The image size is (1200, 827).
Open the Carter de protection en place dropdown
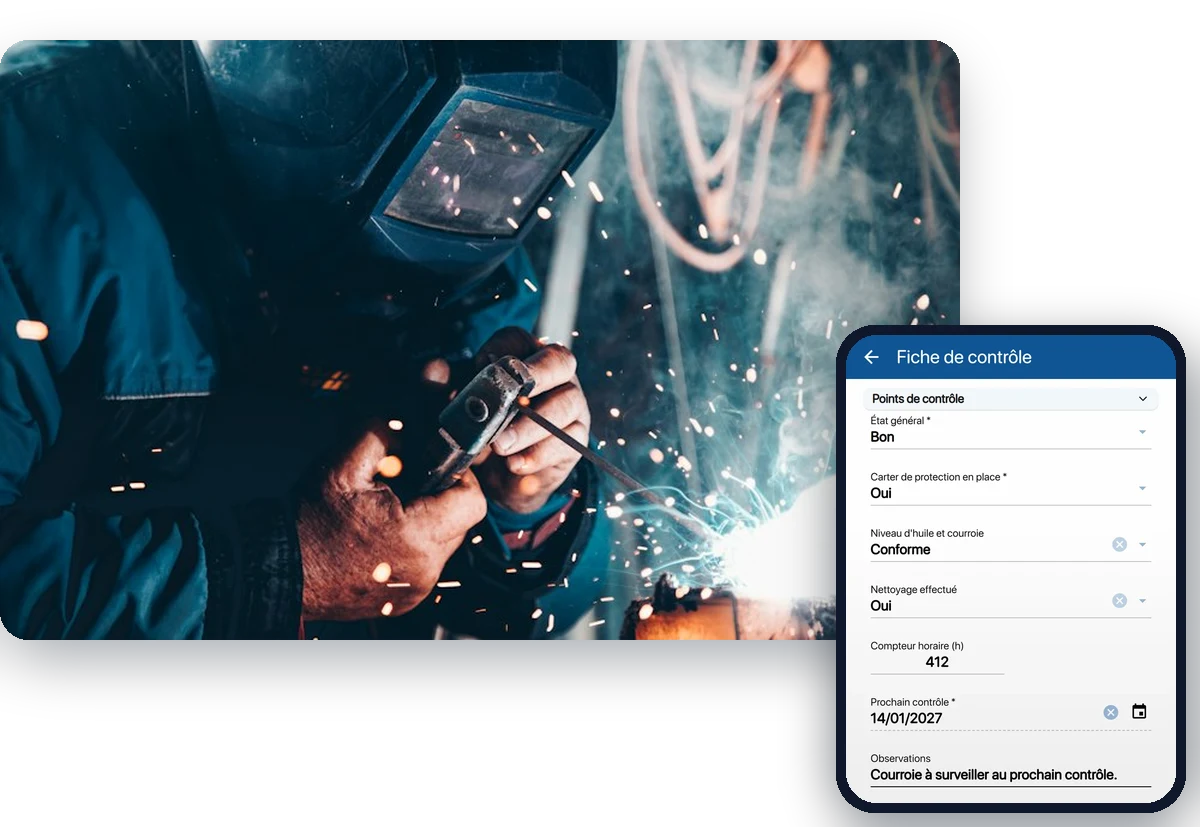[1143, 488]
